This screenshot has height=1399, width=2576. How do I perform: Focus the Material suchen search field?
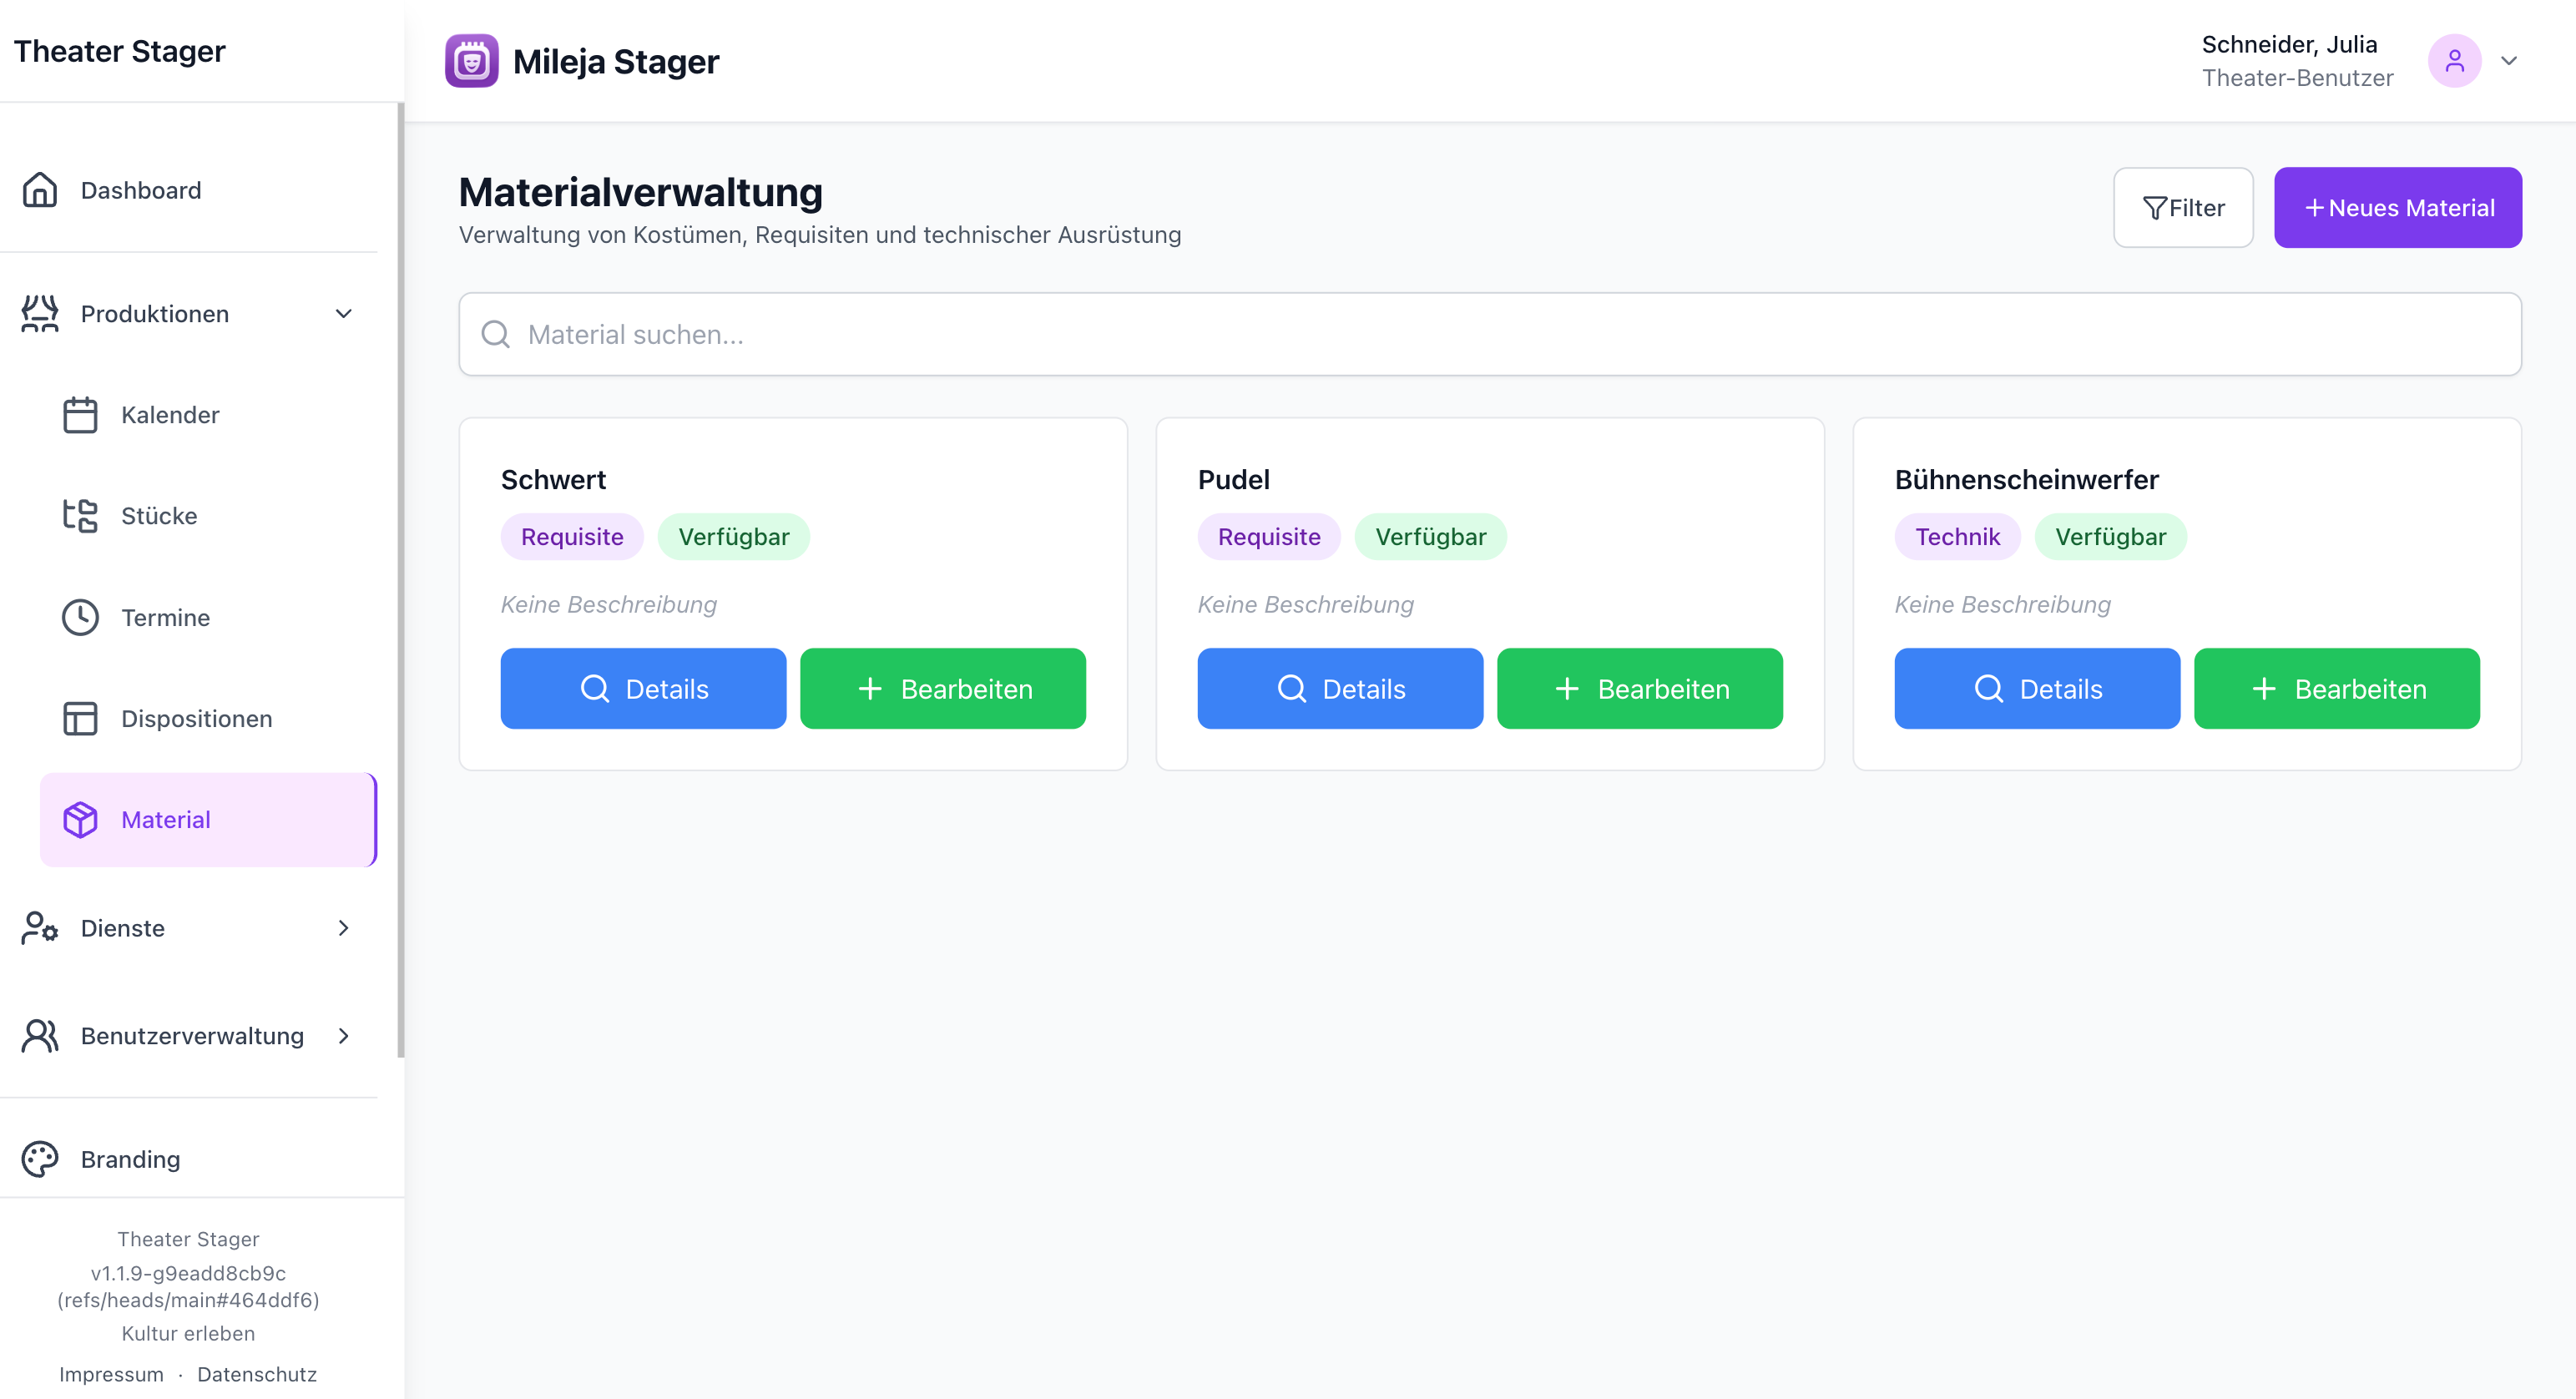point(1490,335)
